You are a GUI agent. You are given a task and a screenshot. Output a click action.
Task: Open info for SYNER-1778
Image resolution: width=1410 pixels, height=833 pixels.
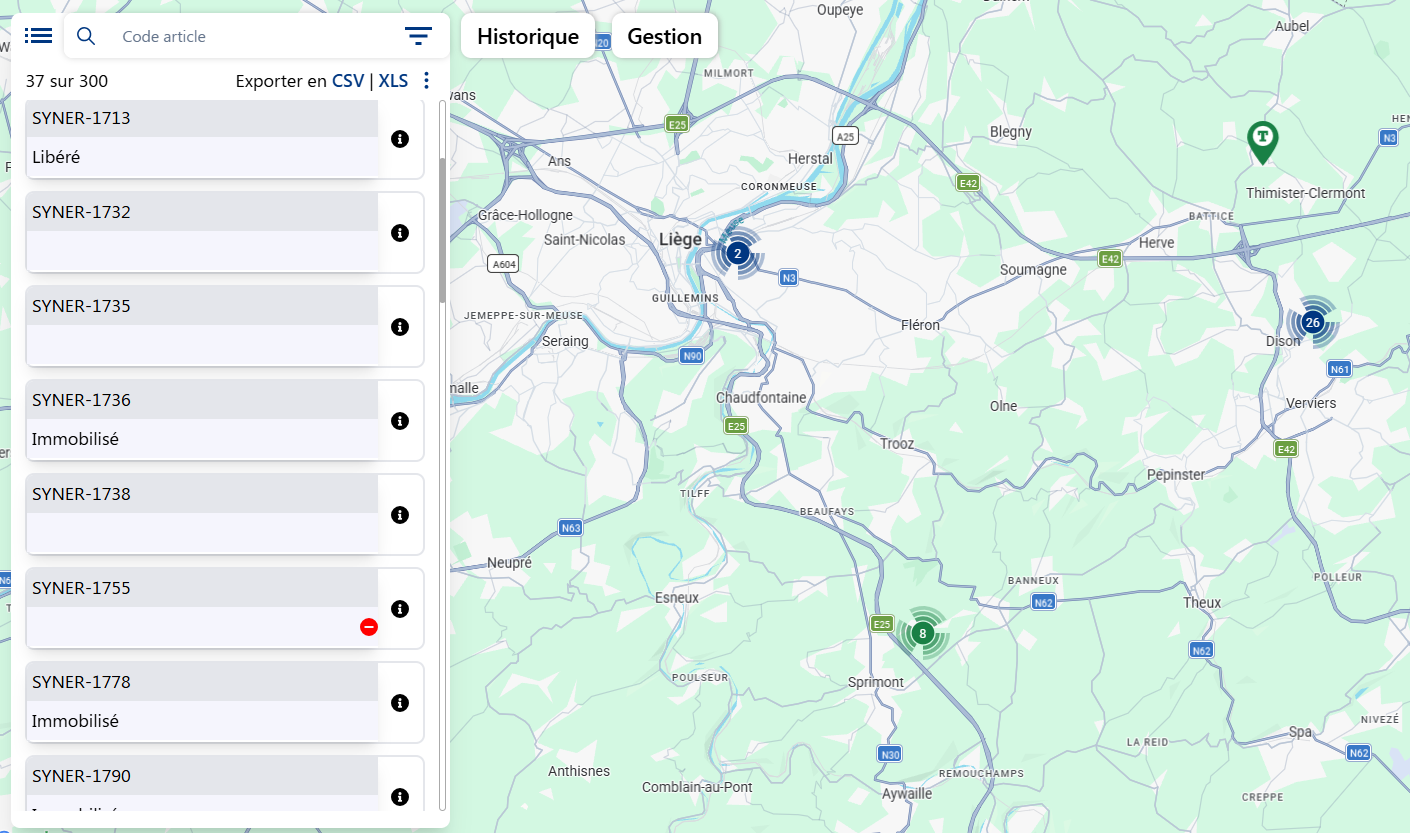coord(400,703)
